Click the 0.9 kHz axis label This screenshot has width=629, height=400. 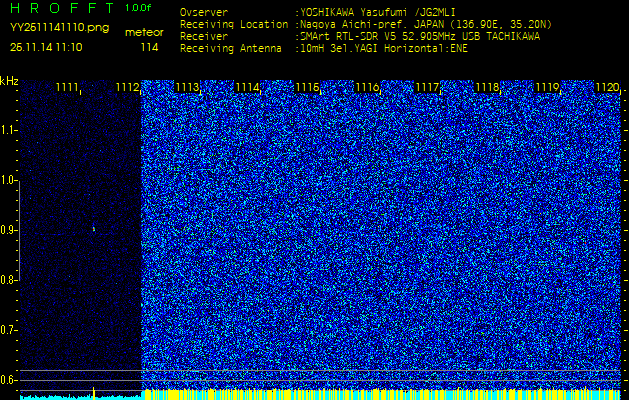pos(8,230)
